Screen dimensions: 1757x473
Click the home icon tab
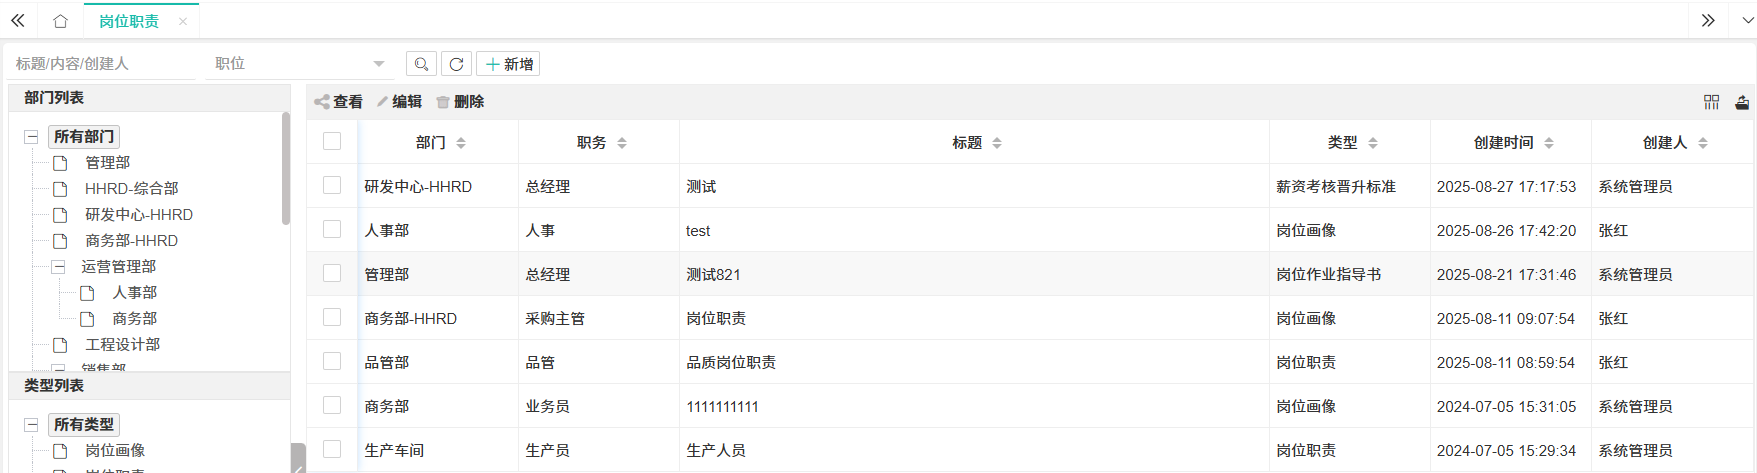click(61, 21)
